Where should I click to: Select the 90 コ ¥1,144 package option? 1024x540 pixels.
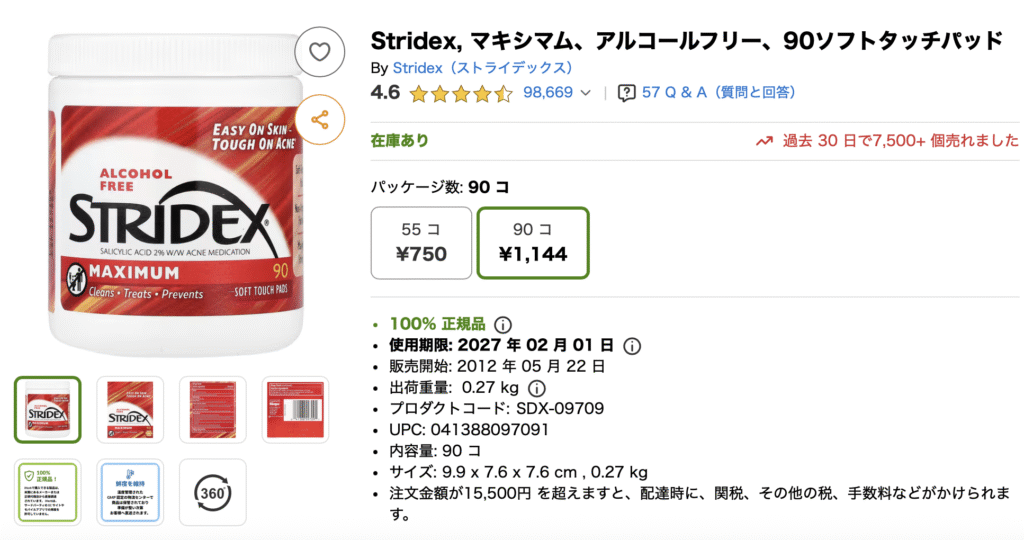[x=533, y=242]
